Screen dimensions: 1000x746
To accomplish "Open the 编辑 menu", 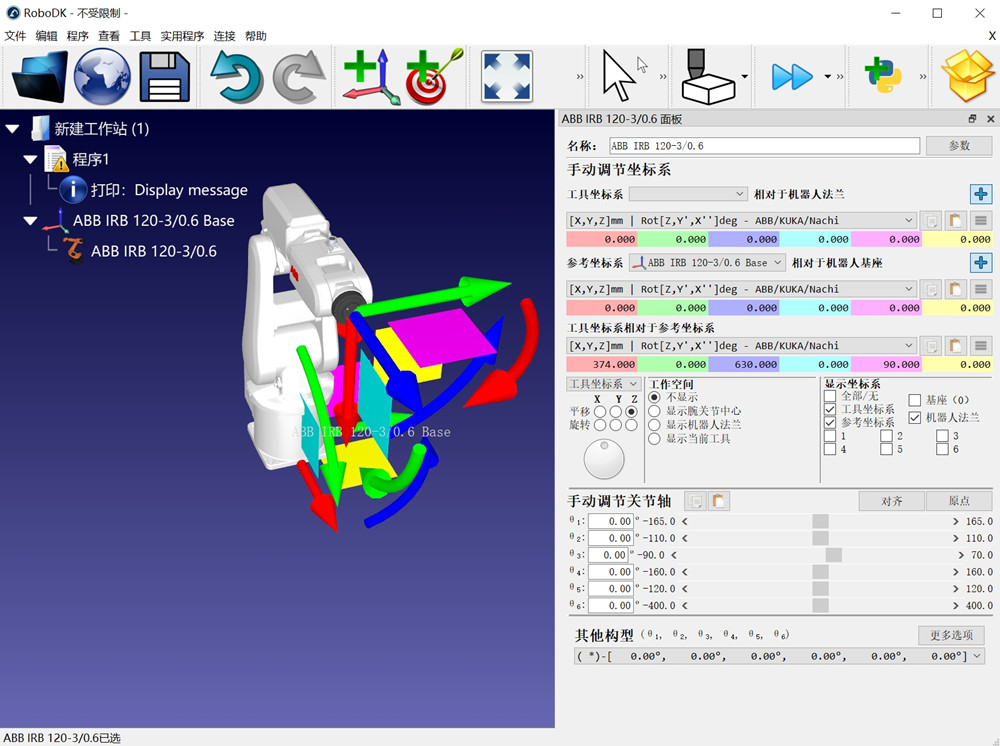I will (47, 36).
